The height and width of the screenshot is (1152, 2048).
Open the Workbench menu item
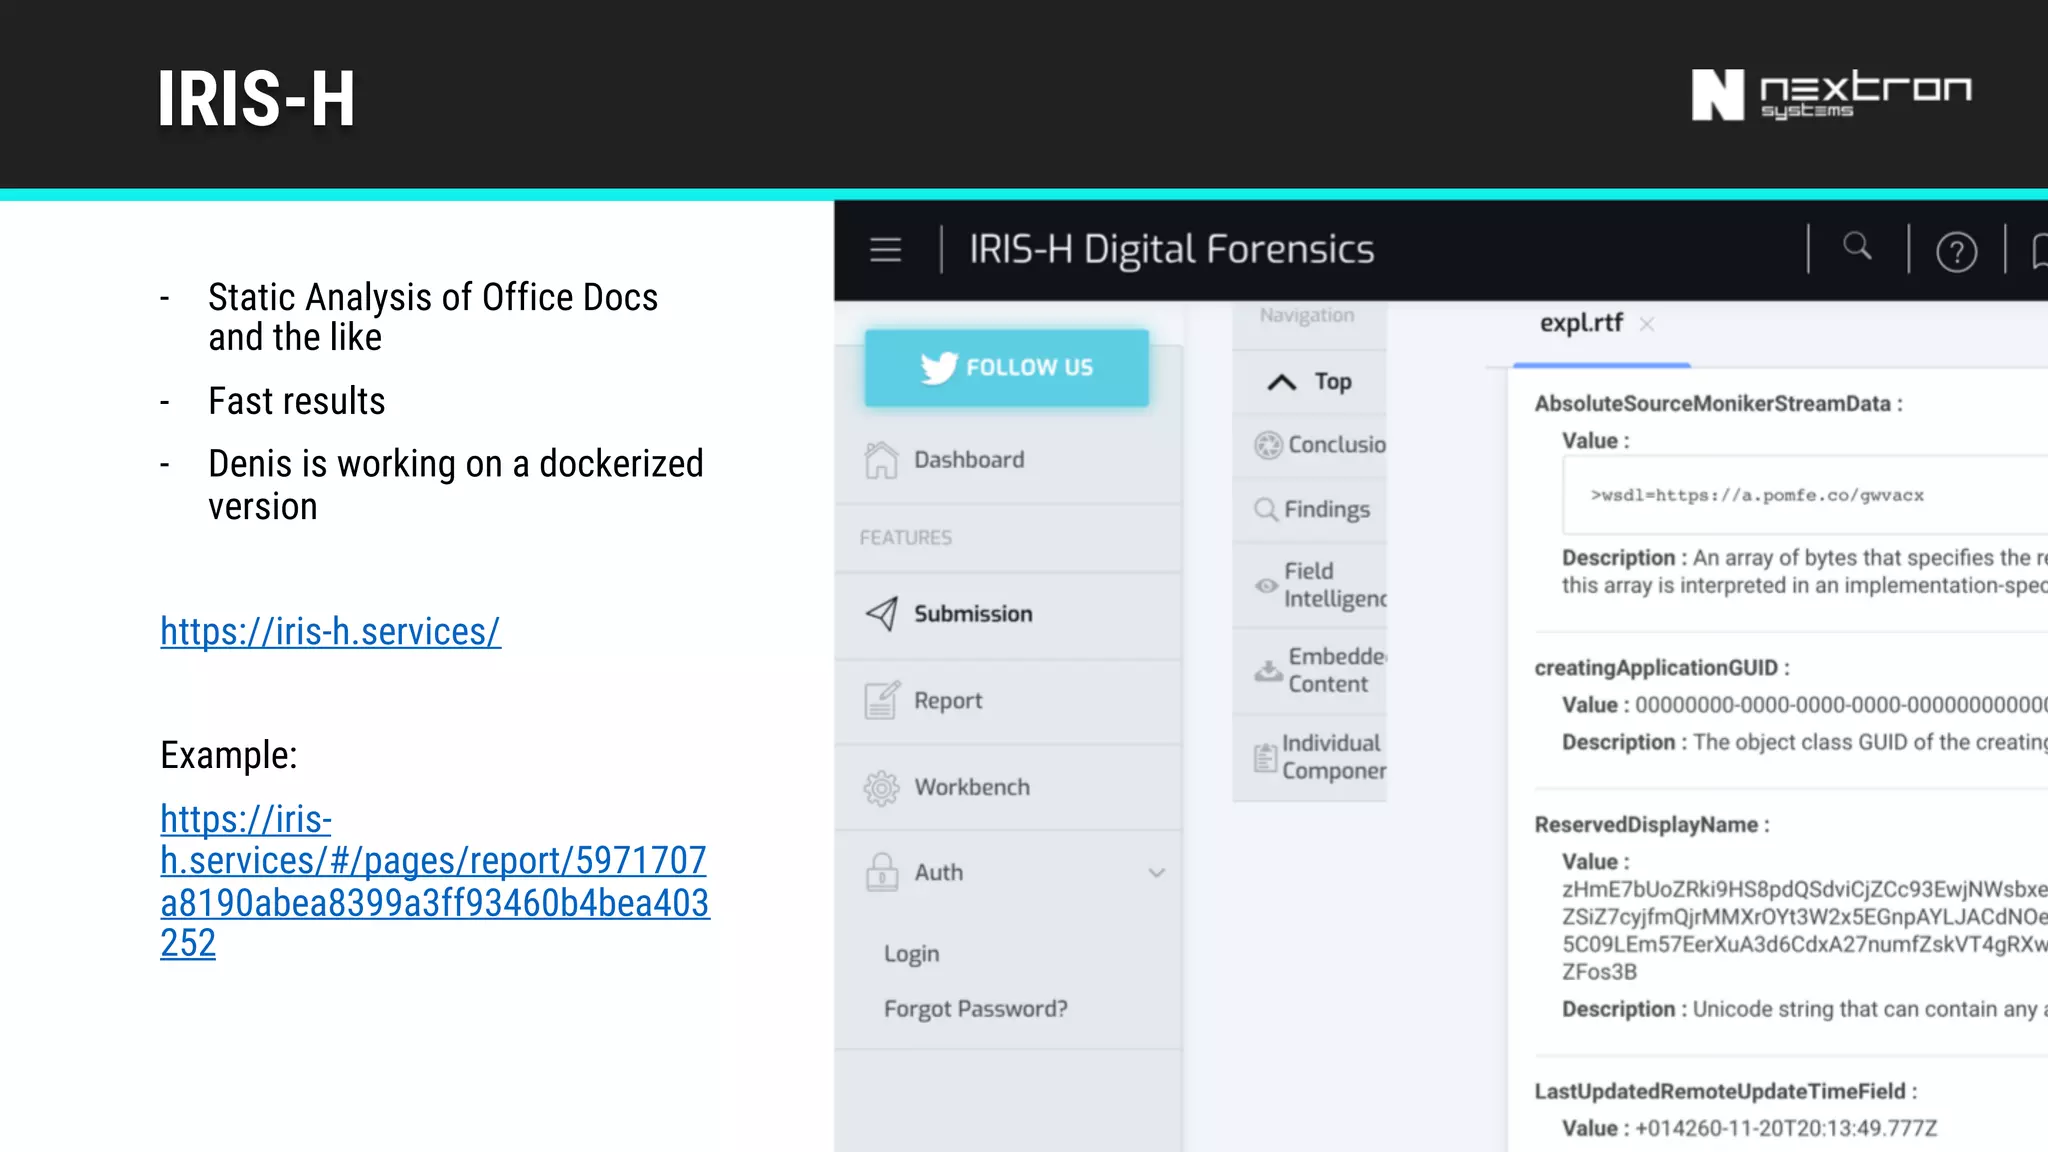pyautogui.click(x=1008, y=787)
